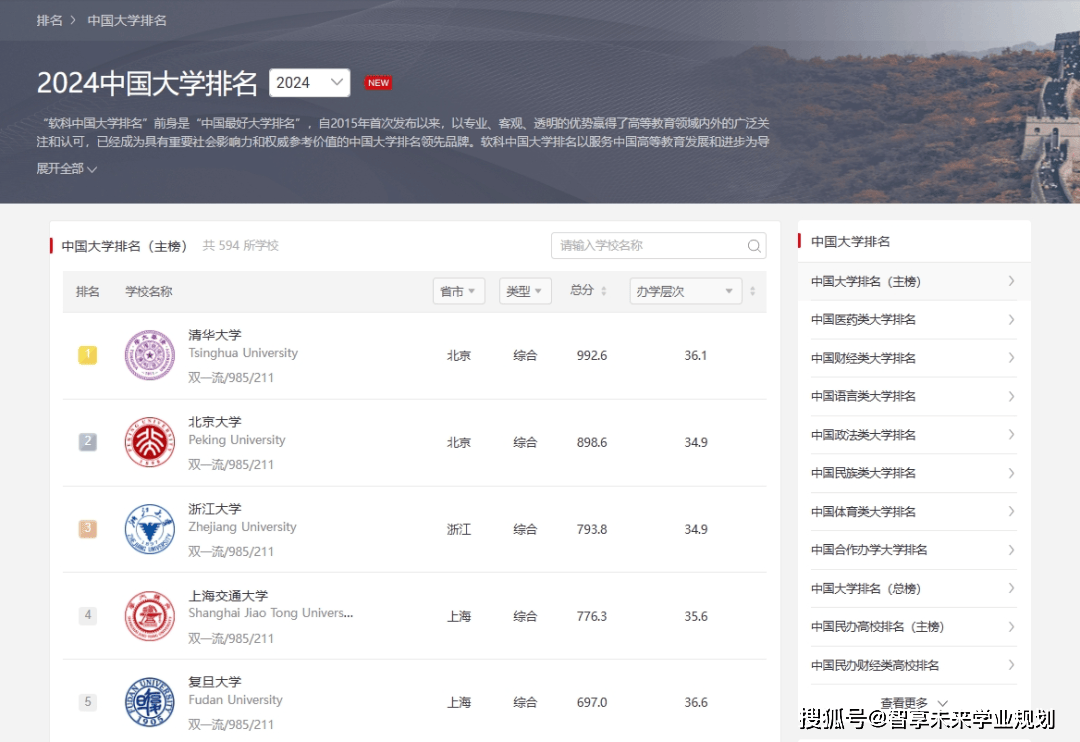Click Zhejiang University's score 793.8
This screenshot has height=742, width=1080.
tap(592, 529)
